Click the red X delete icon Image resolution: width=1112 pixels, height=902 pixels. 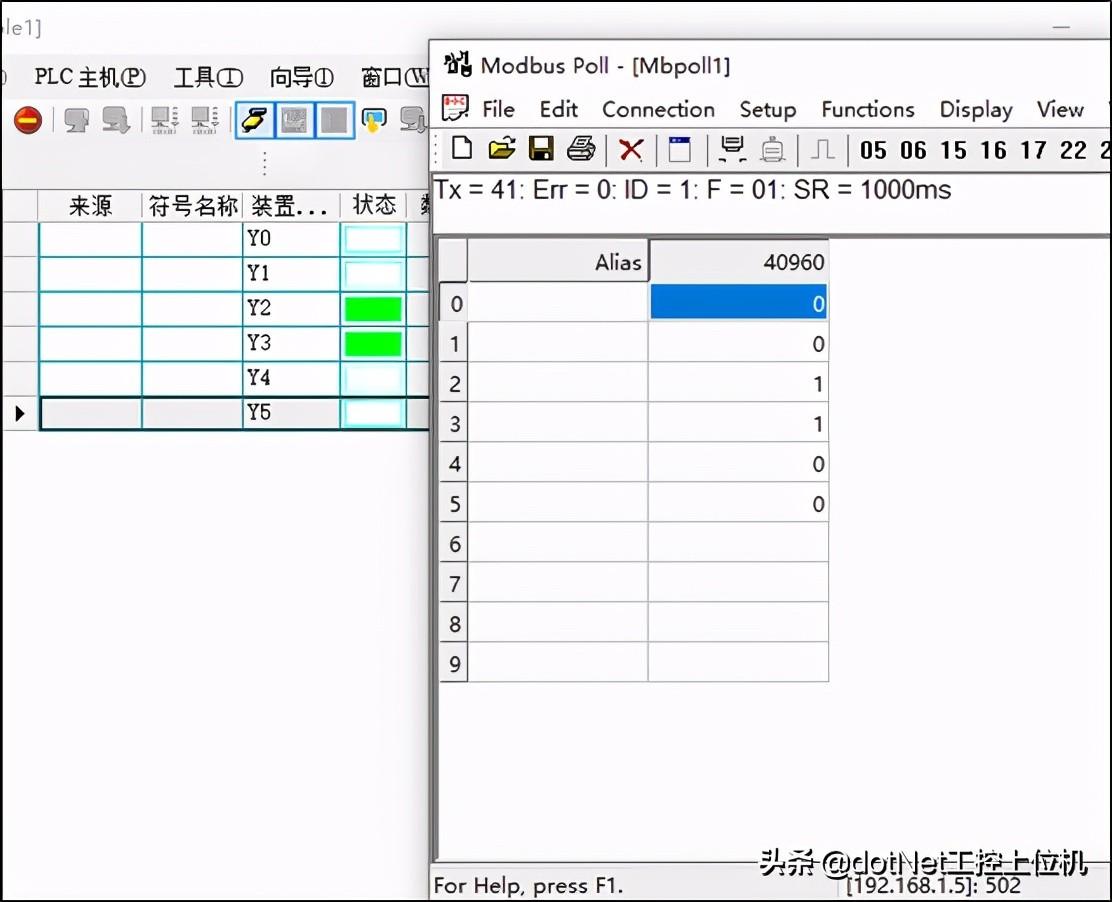[x=630, y=150]
